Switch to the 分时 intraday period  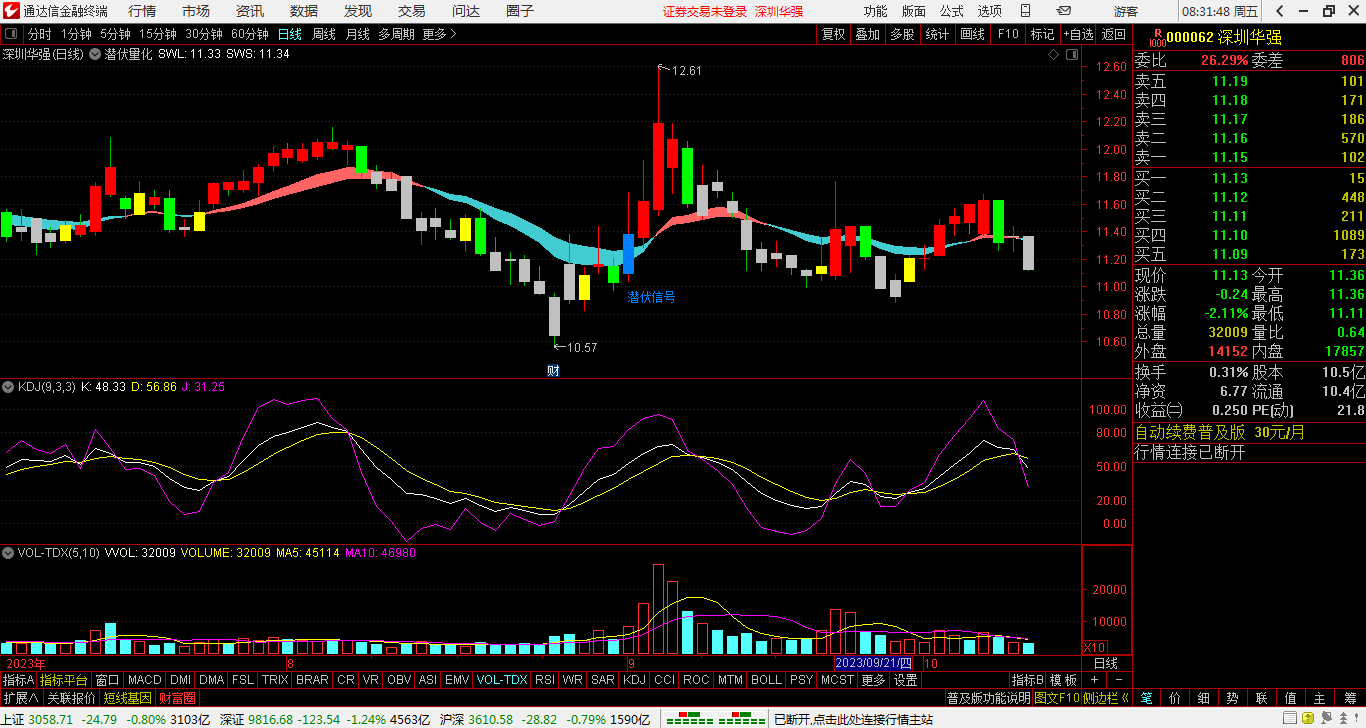[39, 34]
